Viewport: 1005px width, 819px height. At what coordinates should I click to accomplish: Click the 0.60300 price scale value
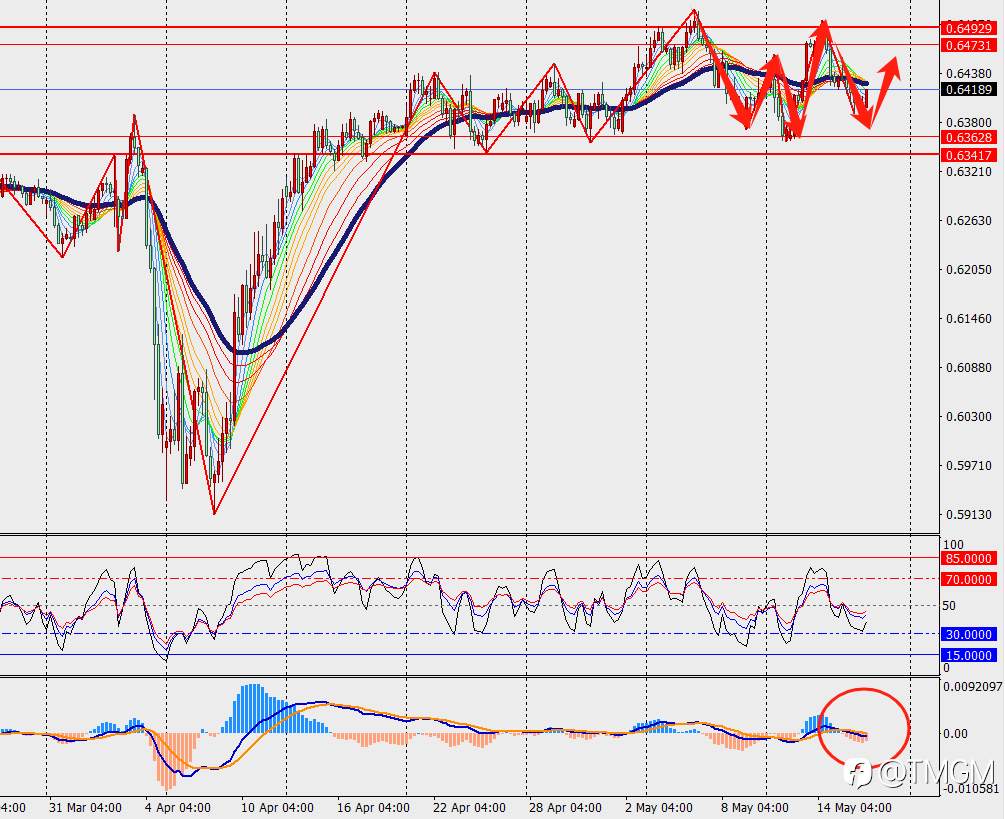click(968, 417)
